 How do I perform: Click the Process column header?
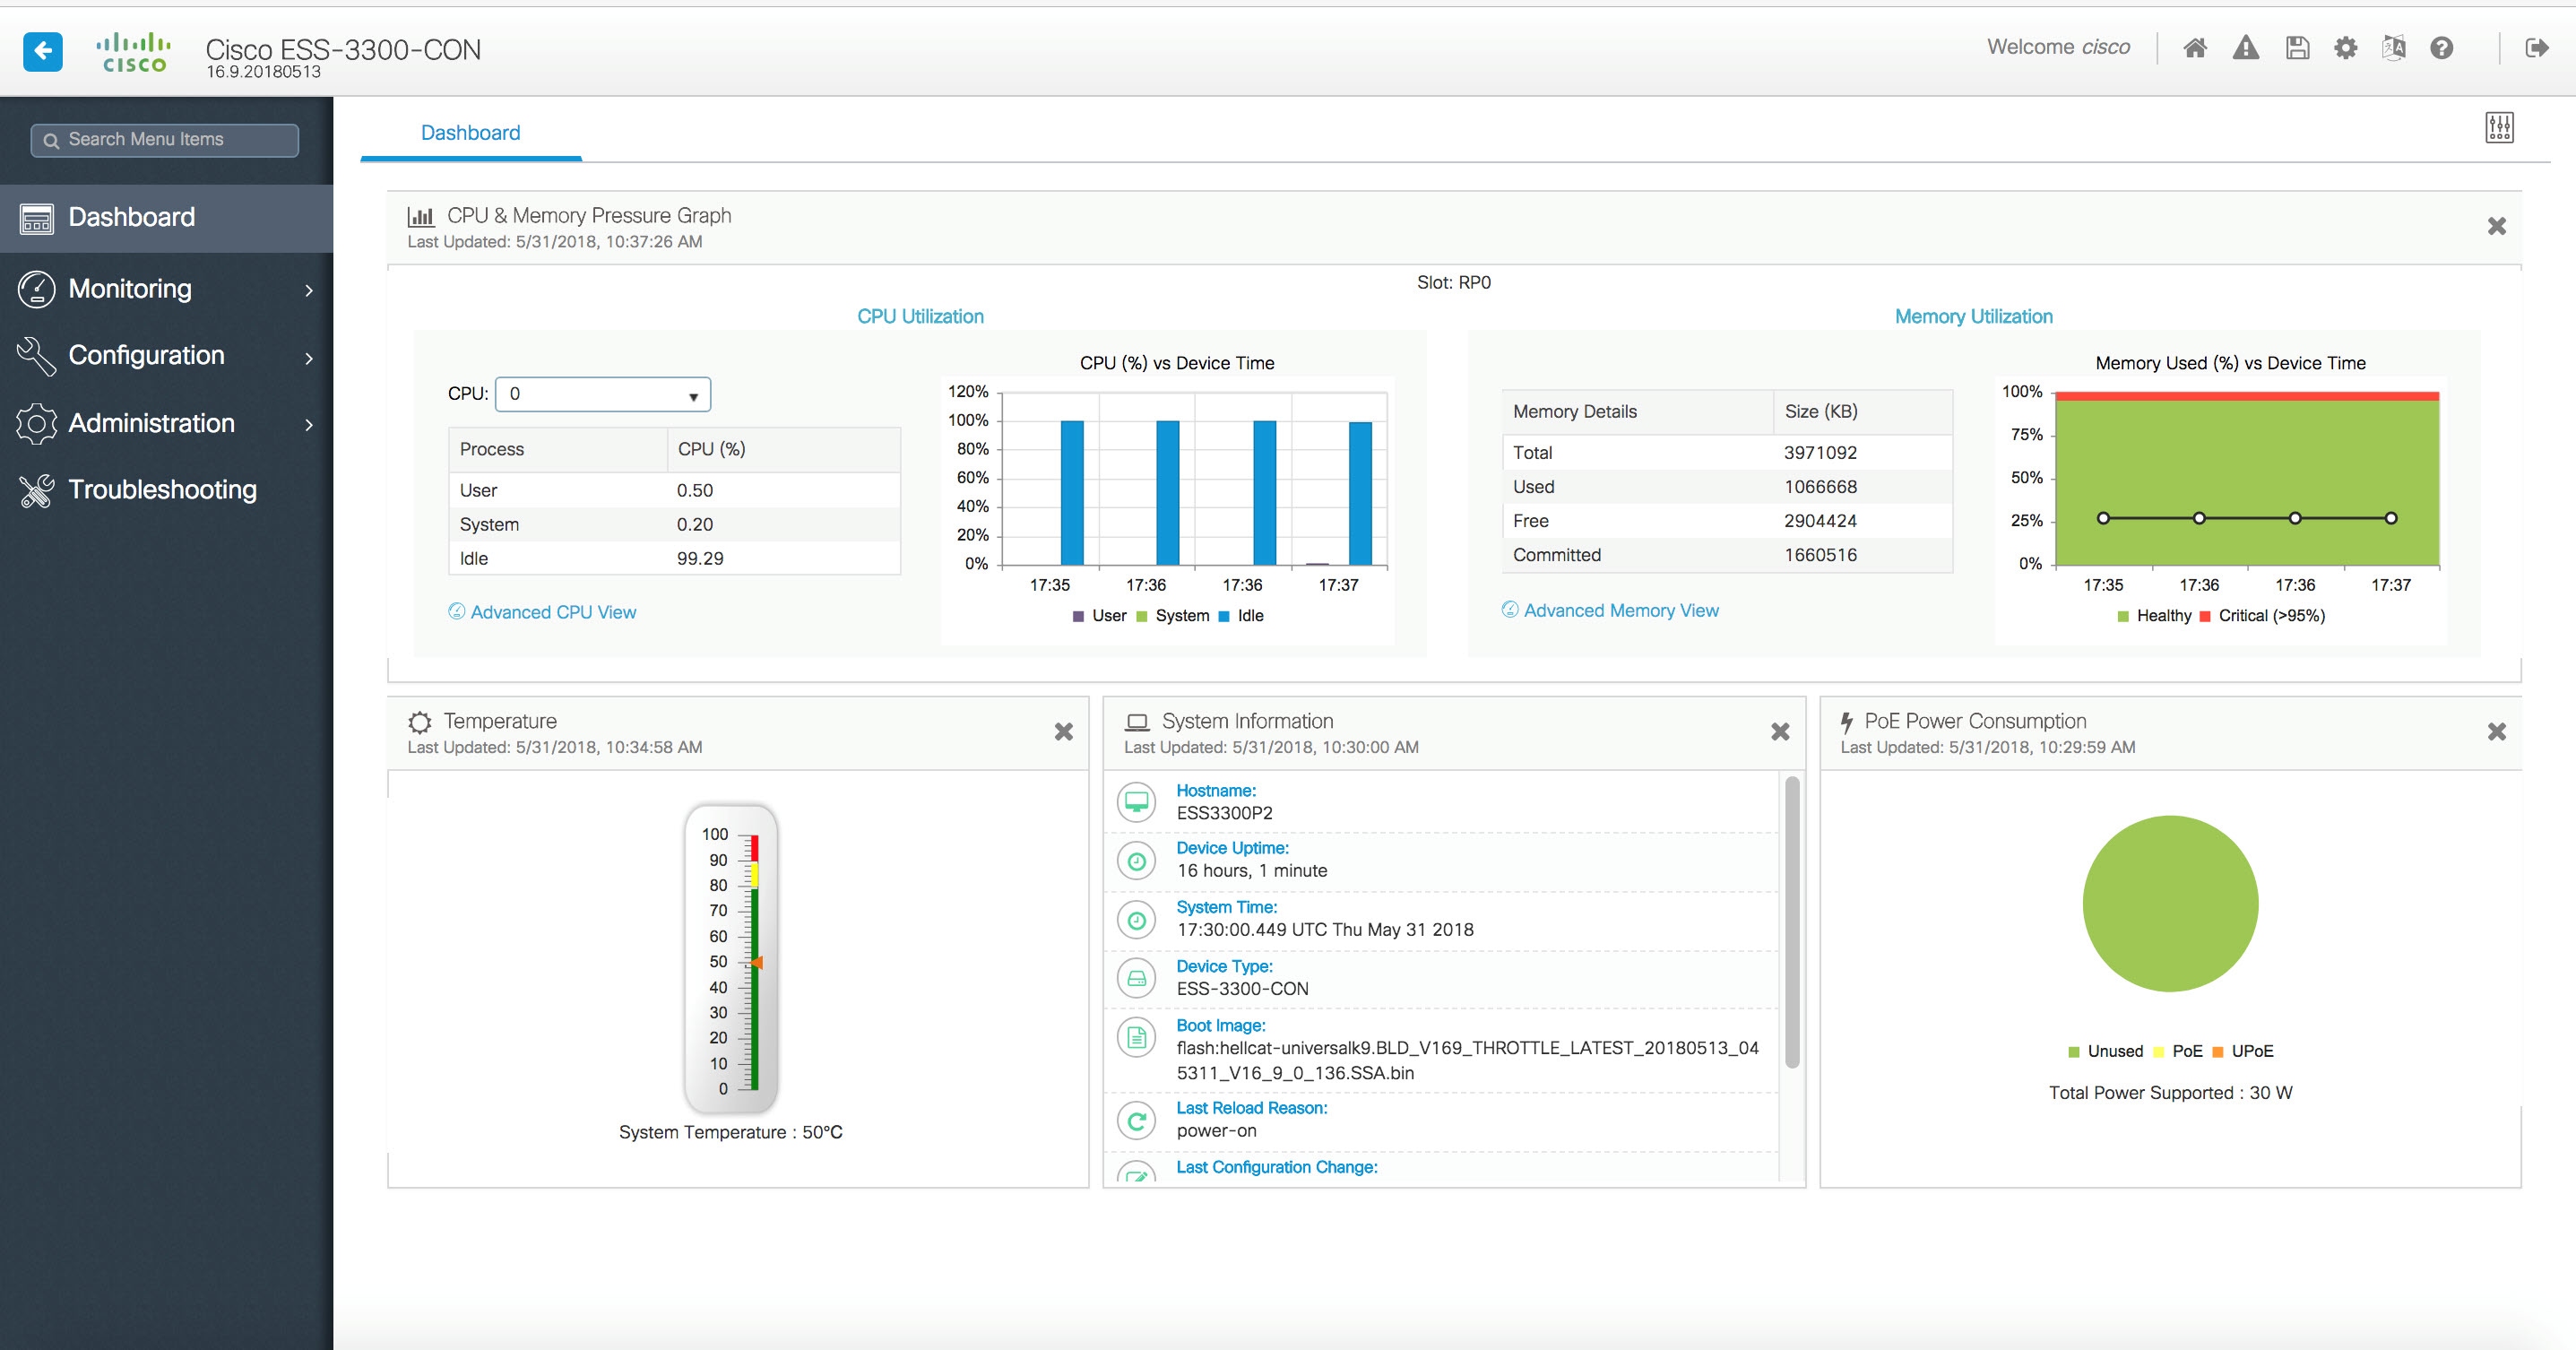point(558,450)
